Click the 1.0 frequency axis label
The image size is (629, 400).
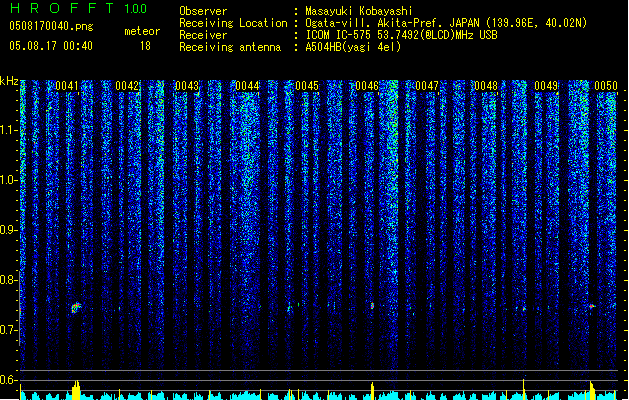[8, 180]
